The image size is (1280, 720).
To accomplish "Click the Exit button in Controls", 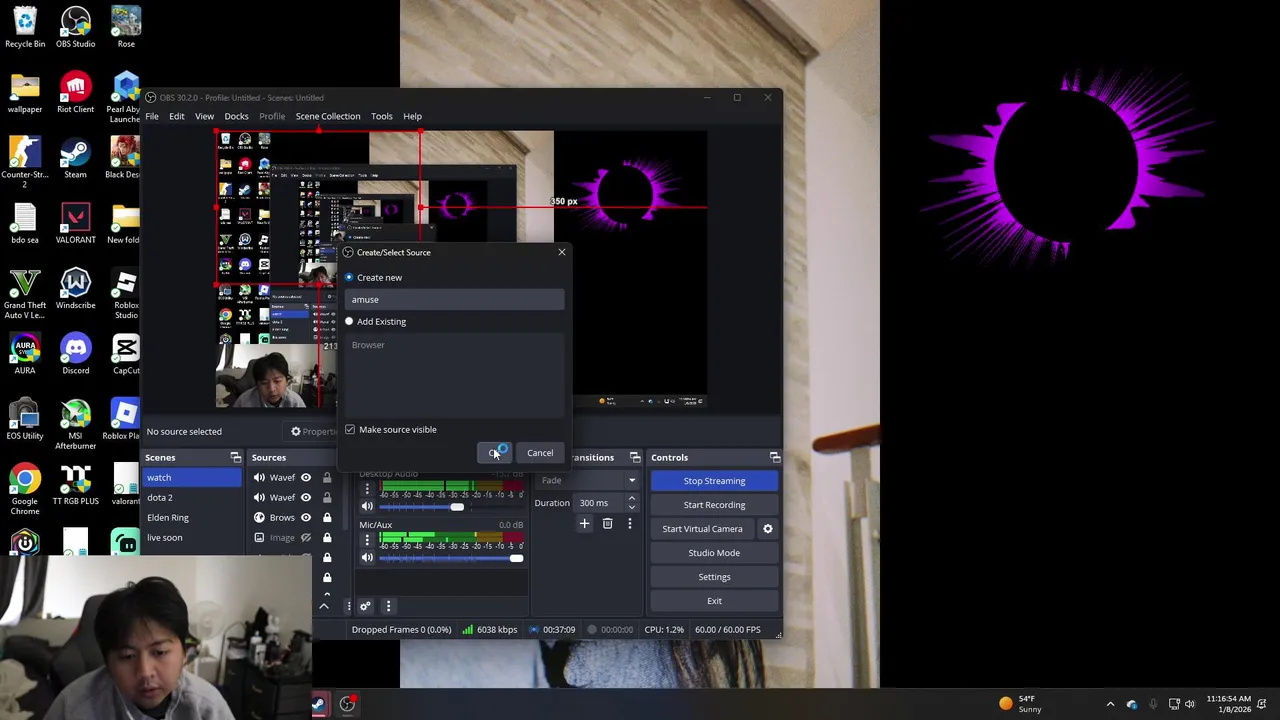I will [x=714, y=601].
